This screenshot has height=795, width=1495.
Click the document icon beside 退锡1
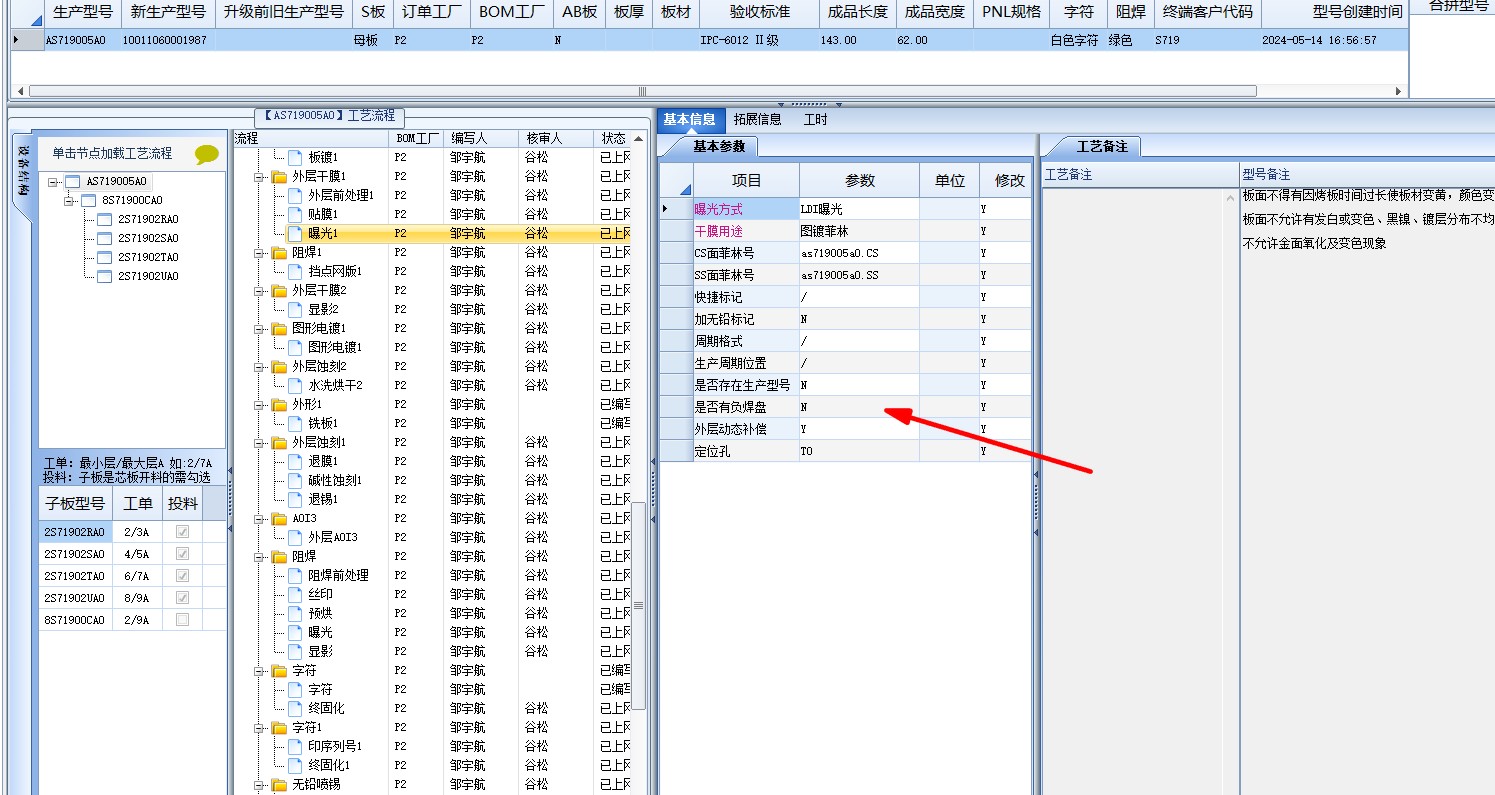[295, 499]
